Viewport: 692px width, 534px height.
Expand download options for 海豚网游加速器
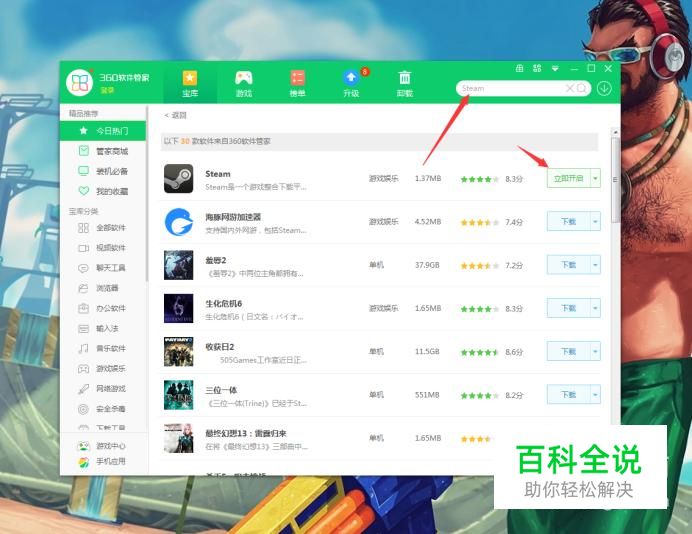tap(595, 222)
